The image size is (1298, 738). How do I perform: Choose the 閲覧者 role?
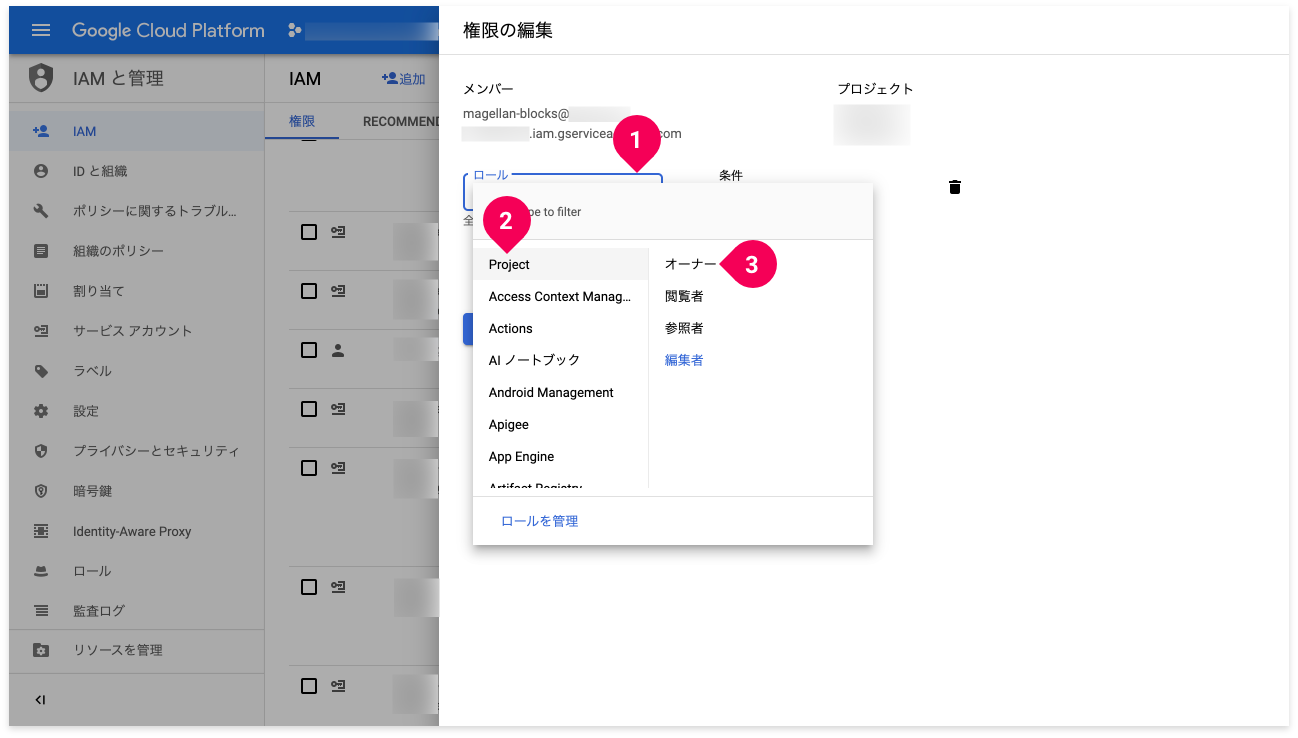tap(684, 297)
